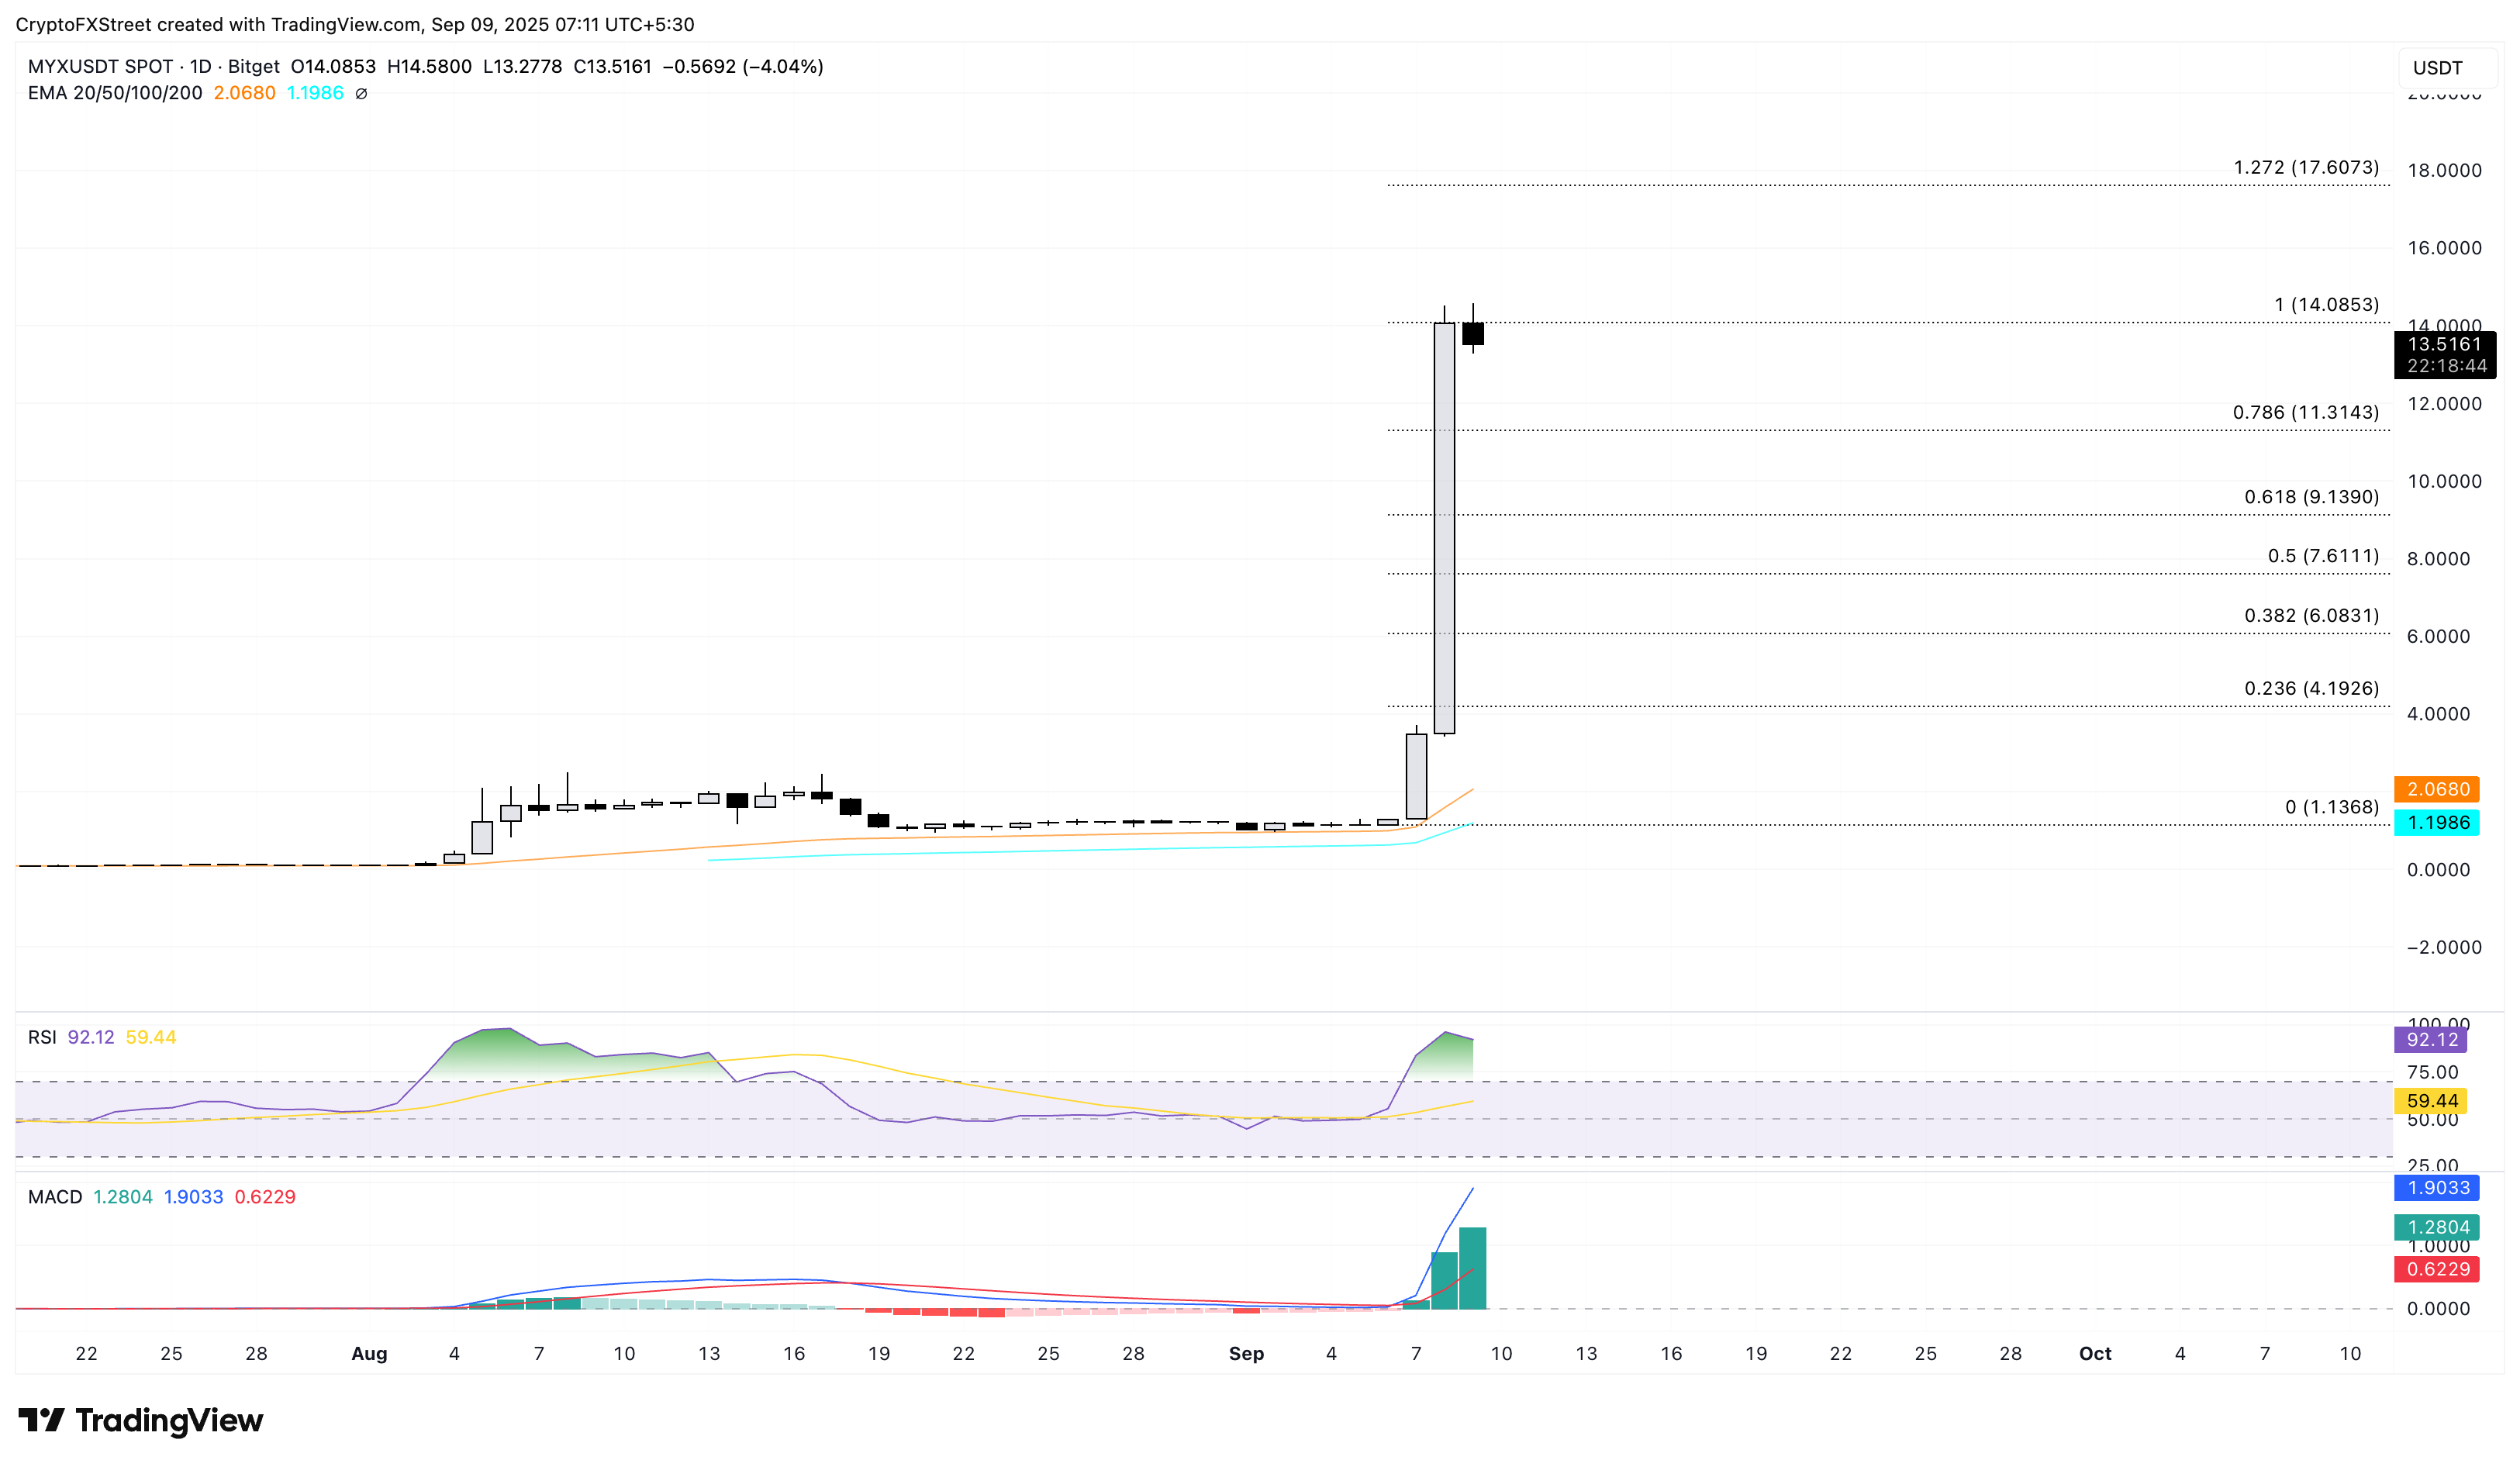Click the purple 92.12 RSI value tag
Viewport: 2520px width, 1467px height.
coord(2431,1039)
